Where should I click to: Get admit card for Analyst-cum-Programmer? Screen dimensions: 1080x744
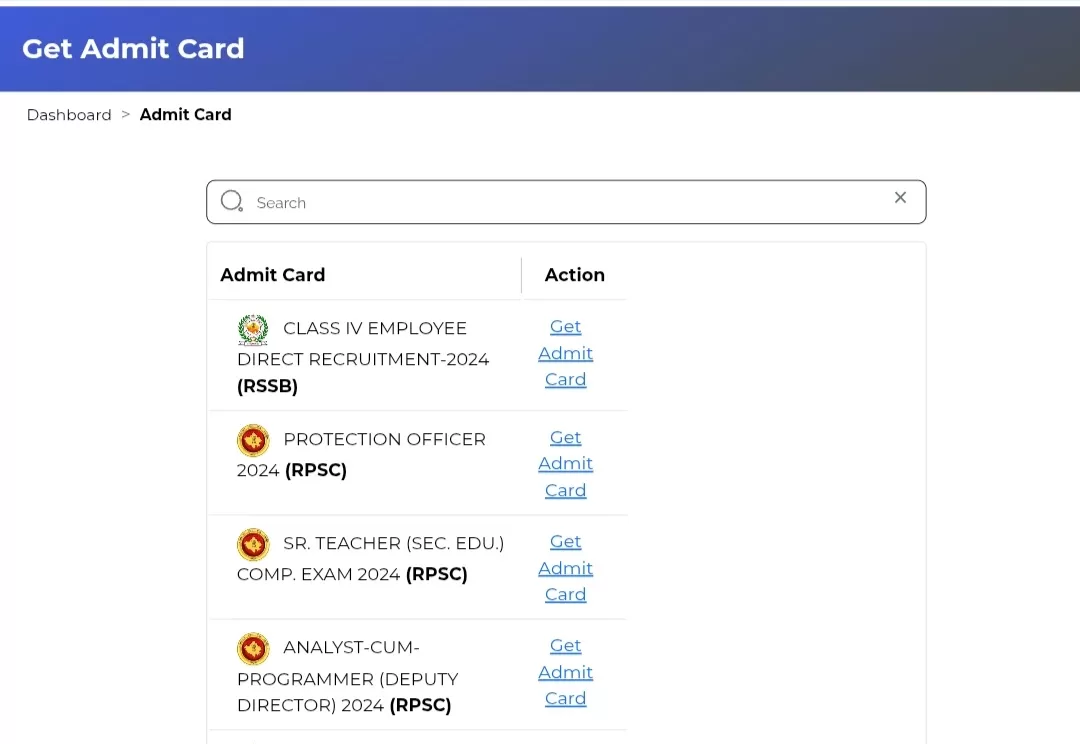[x=565, y=672]
